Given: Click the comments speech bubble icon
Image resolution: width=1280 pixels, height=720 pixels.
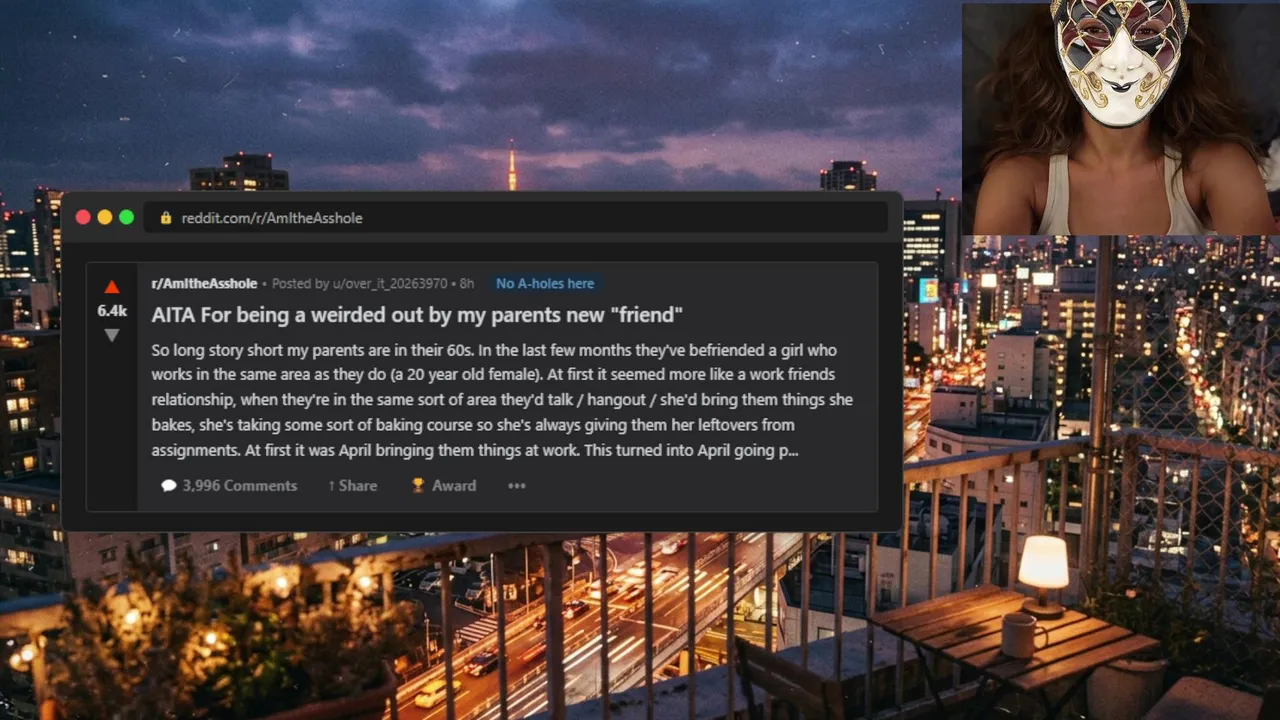Looking at the screenshot, I should [x=169, y=485].
